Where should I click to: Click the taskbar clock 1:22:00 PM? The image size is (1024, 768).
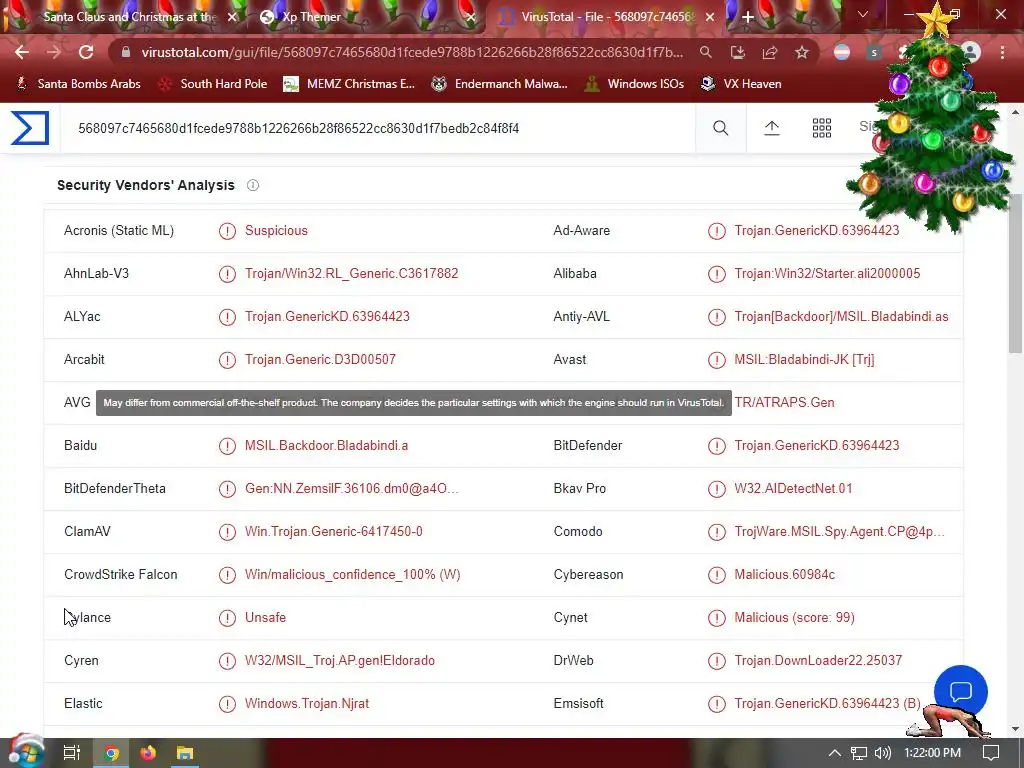point(932,753)
